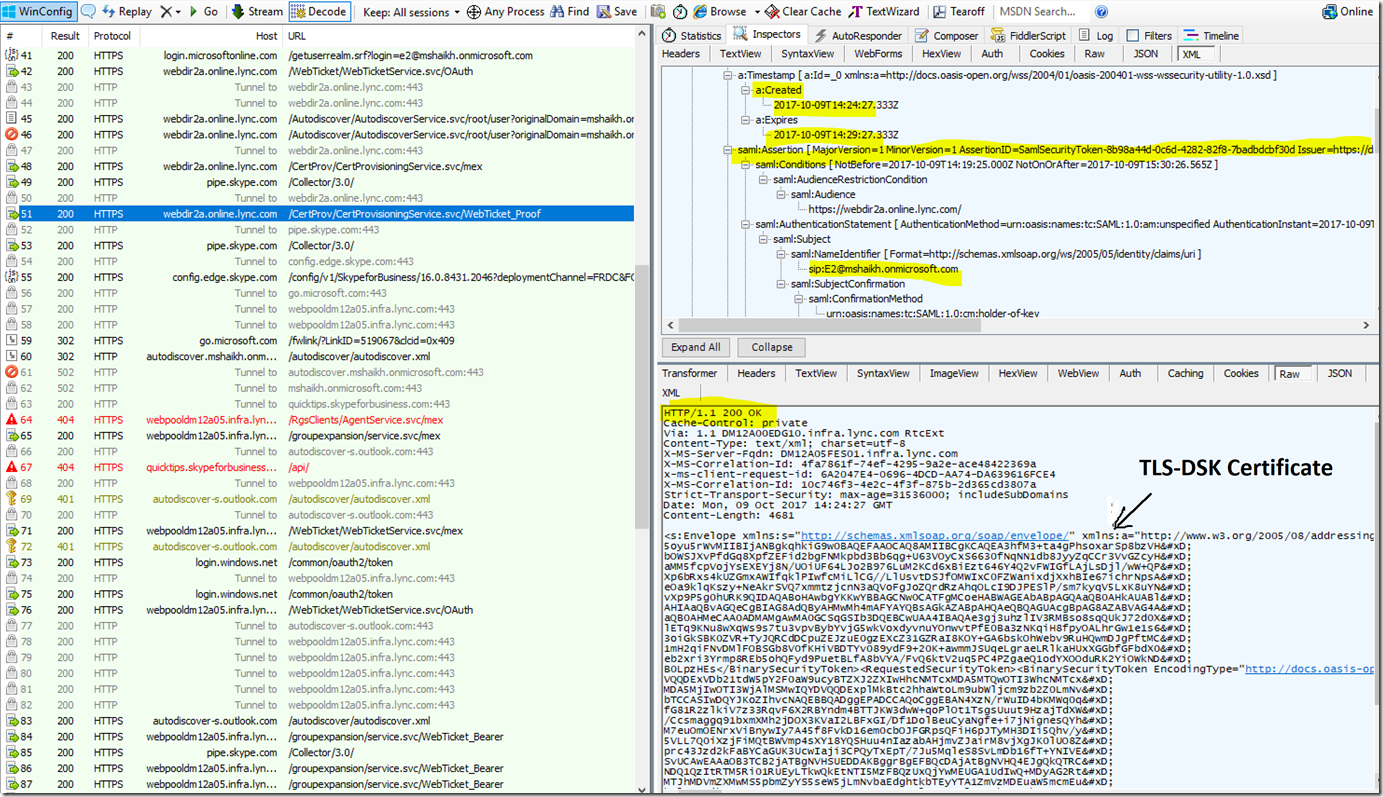Open the TextWizard tool
The image size is (1383, 797).
pos(885,11)
